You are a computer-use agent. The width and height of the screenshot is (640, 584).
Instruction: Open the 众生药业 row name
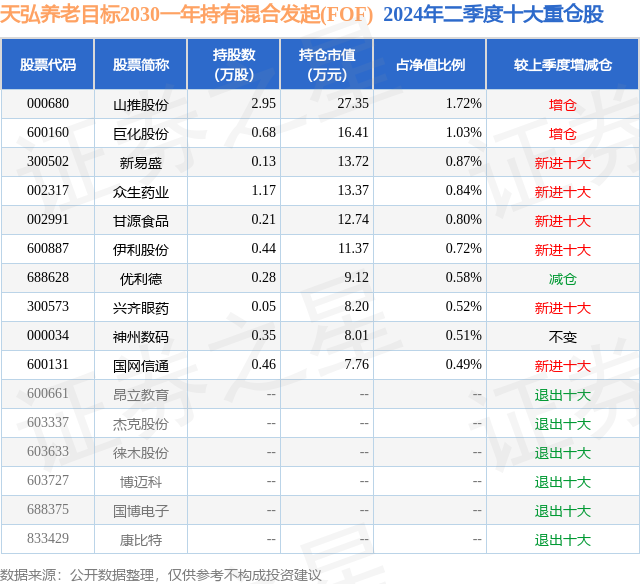141,192
